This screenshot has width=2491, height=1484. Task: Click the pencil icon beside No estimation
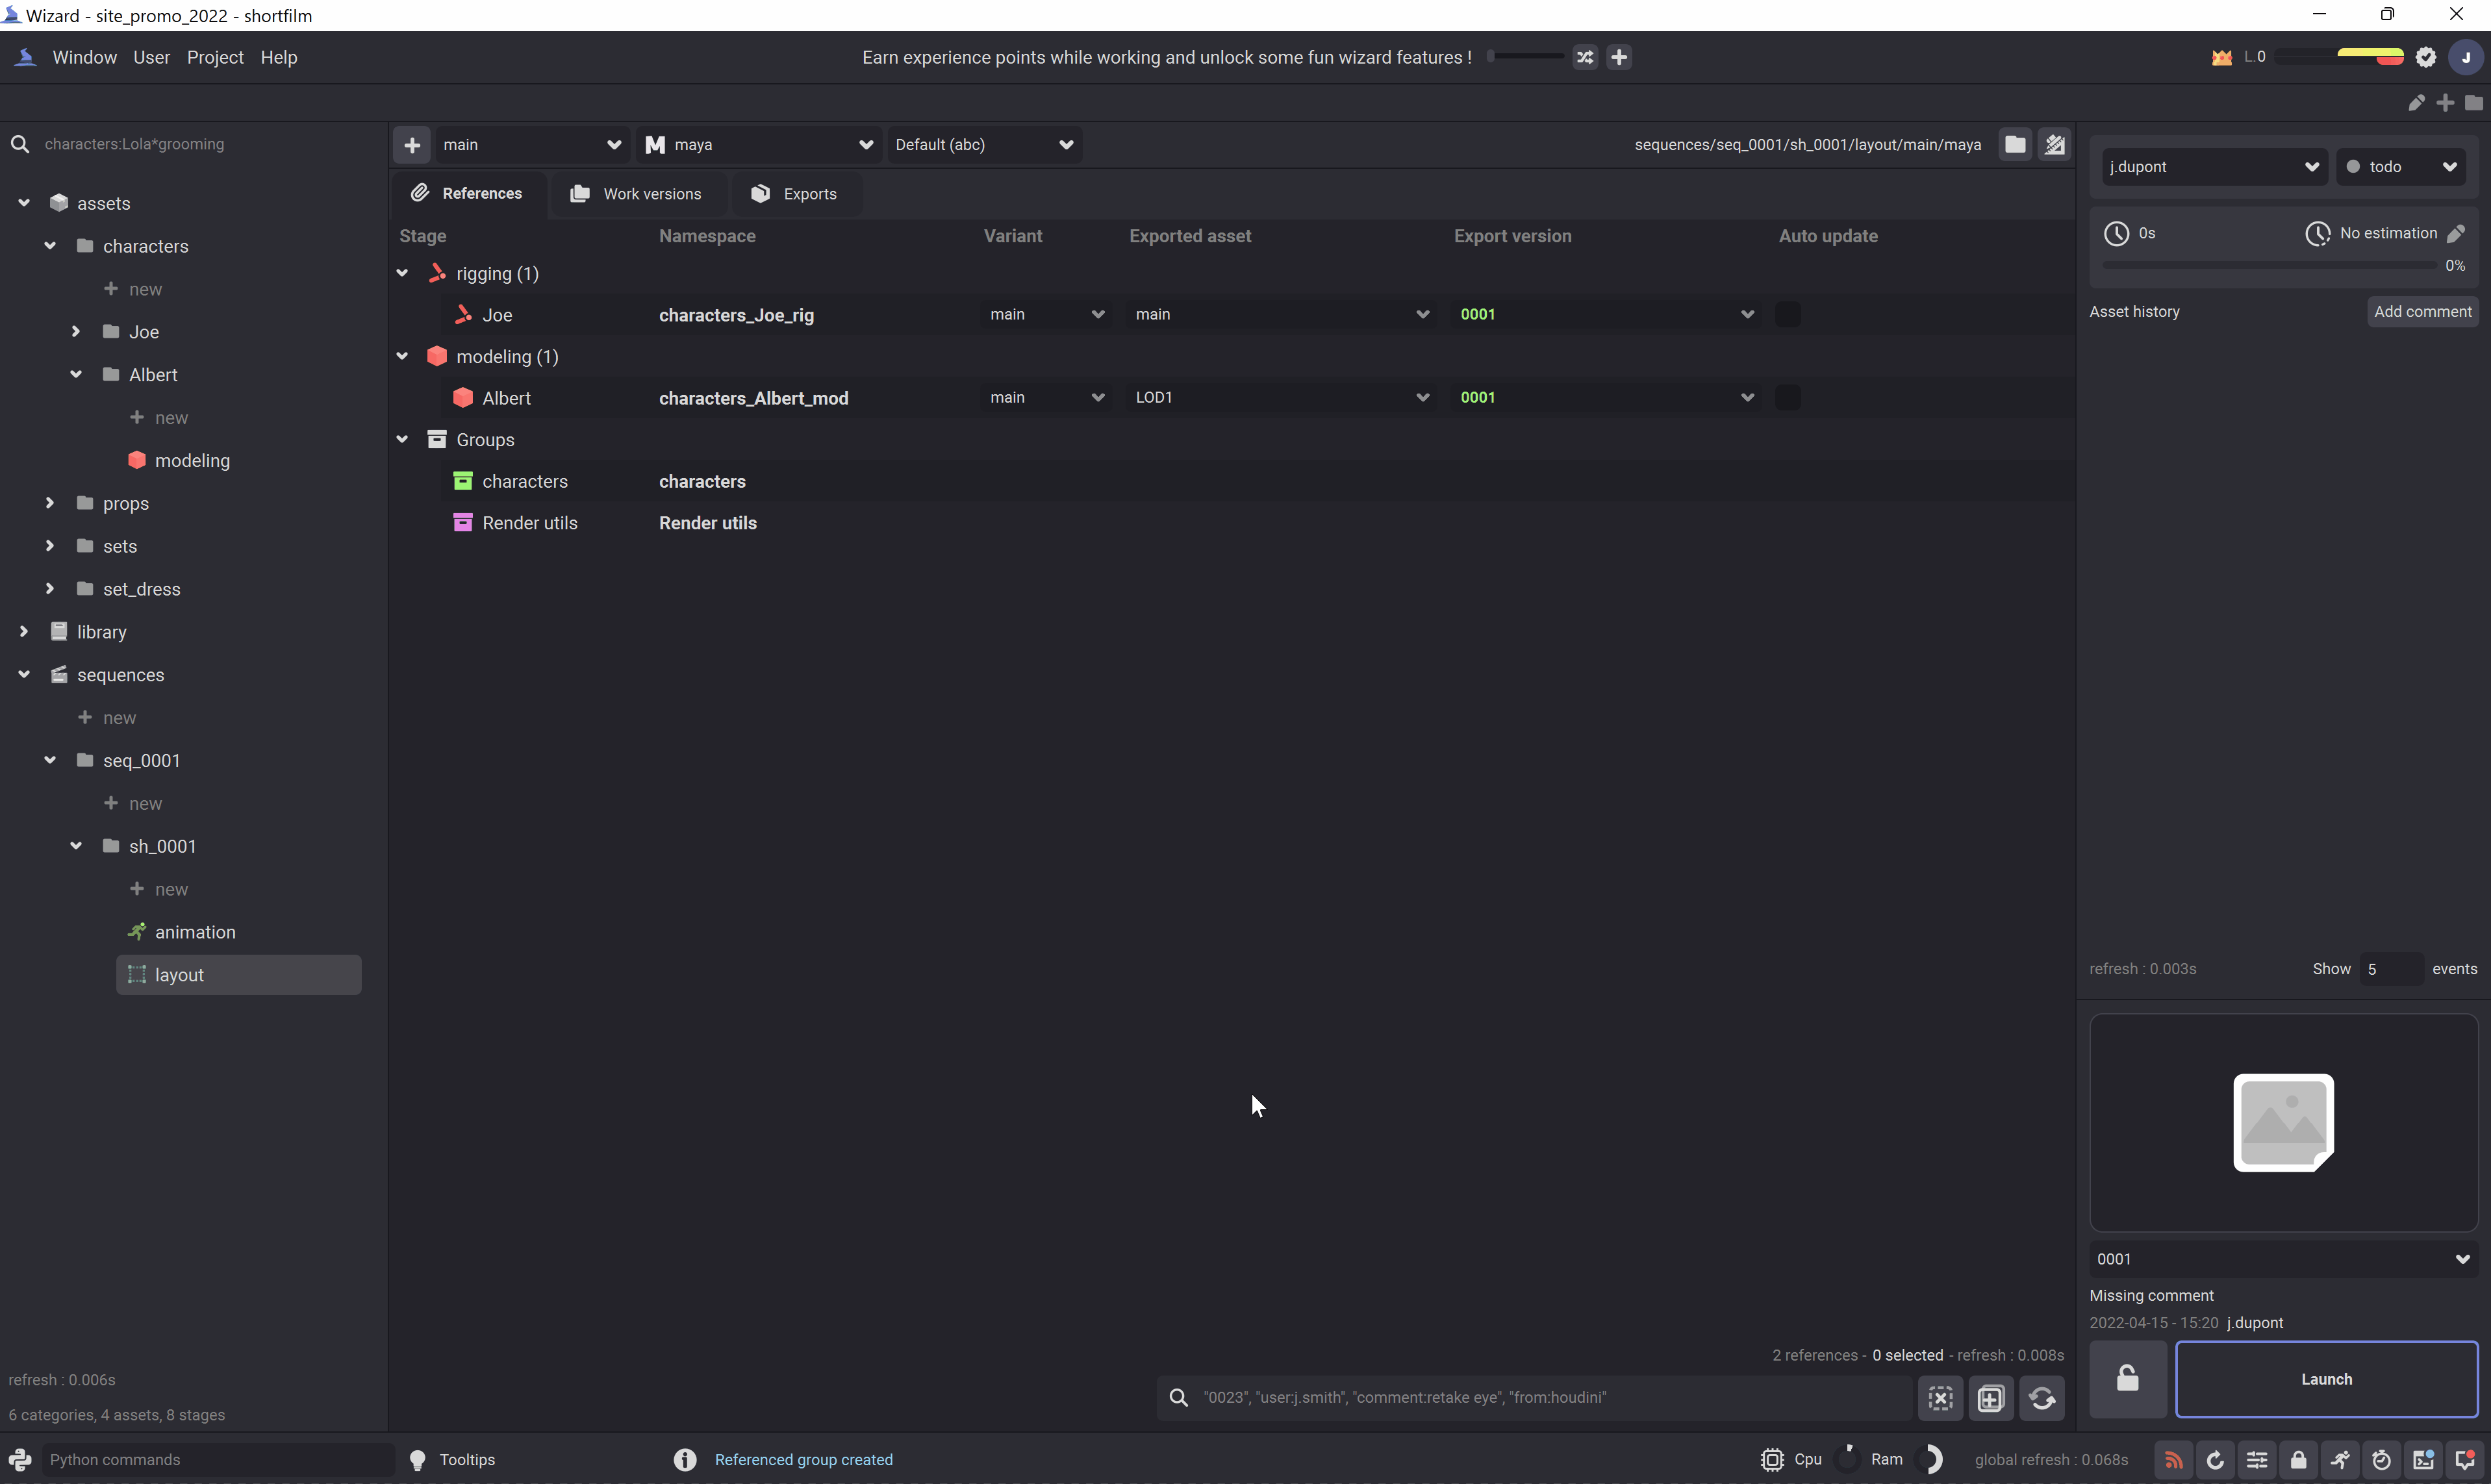pos(2456,234)
